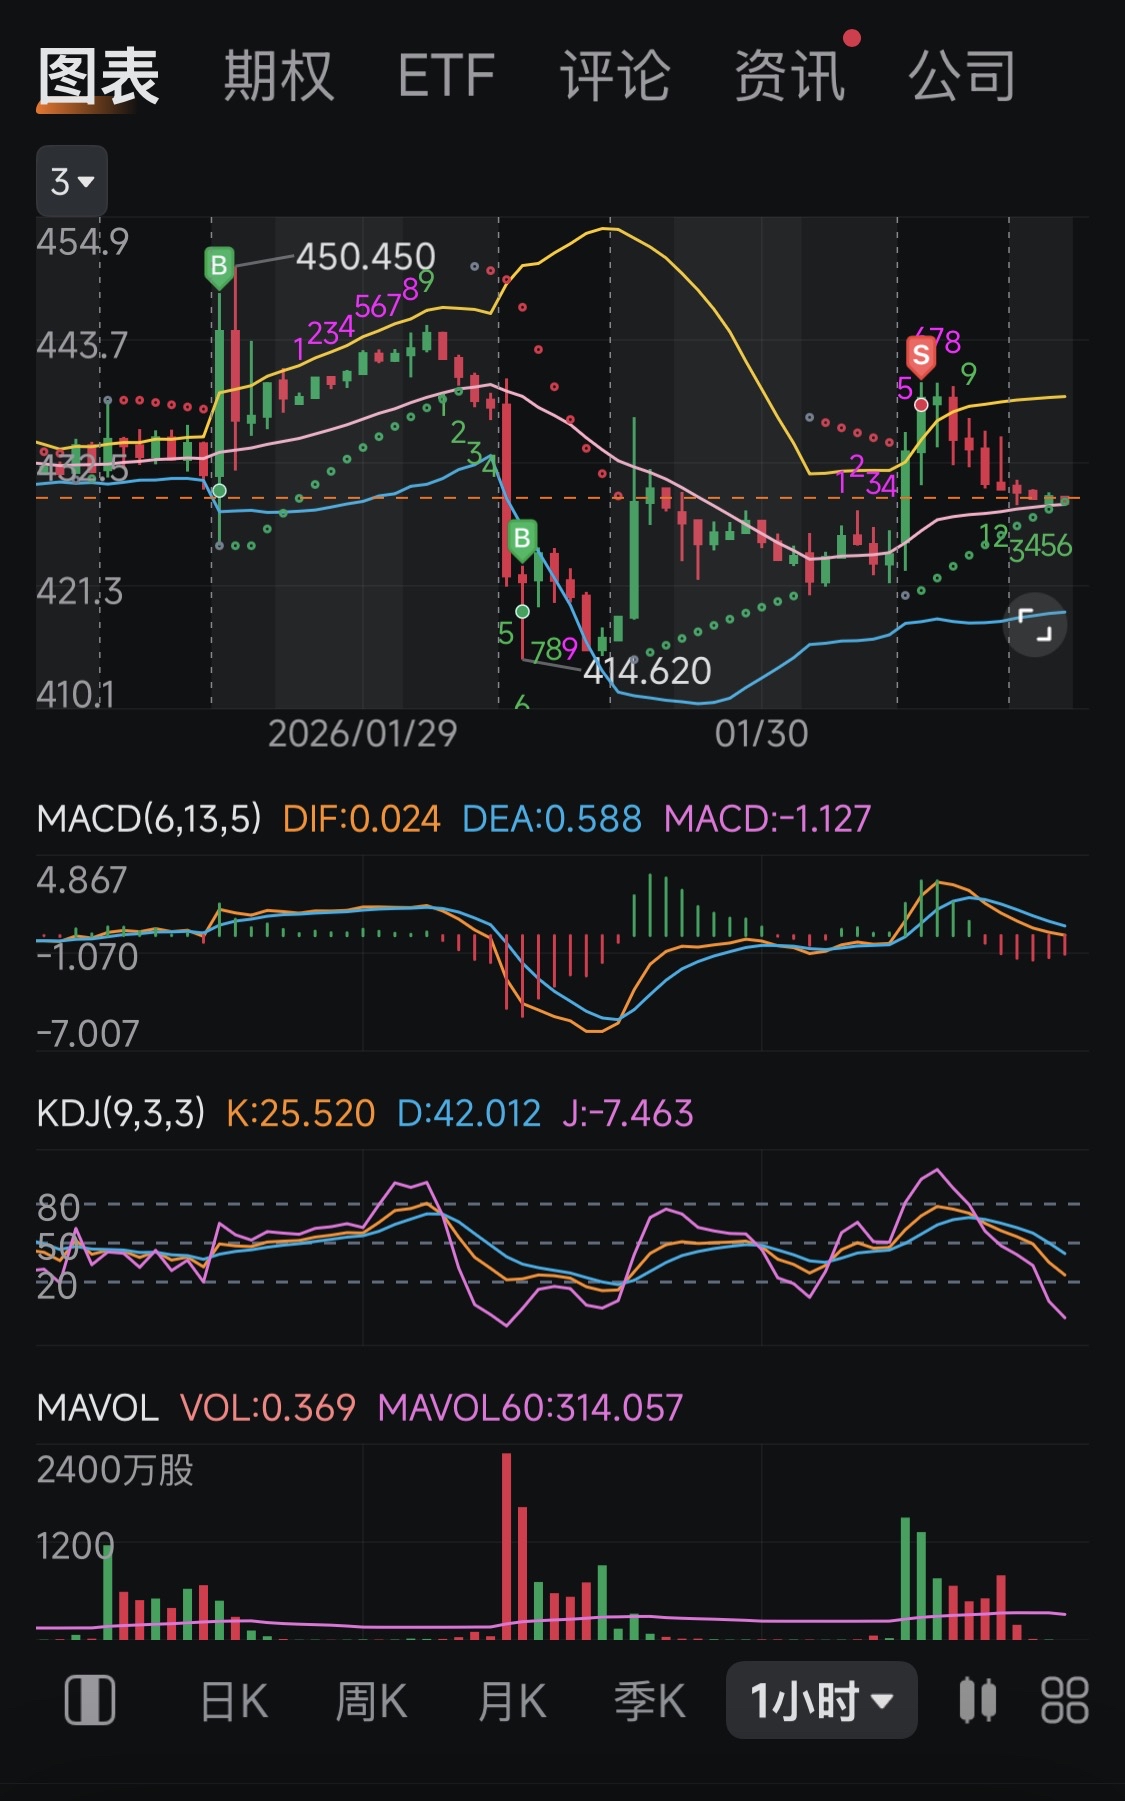Tap the MACD:-1.127 value
The height and width of the screenshot is (1801, 1125).
click(767, 819)
